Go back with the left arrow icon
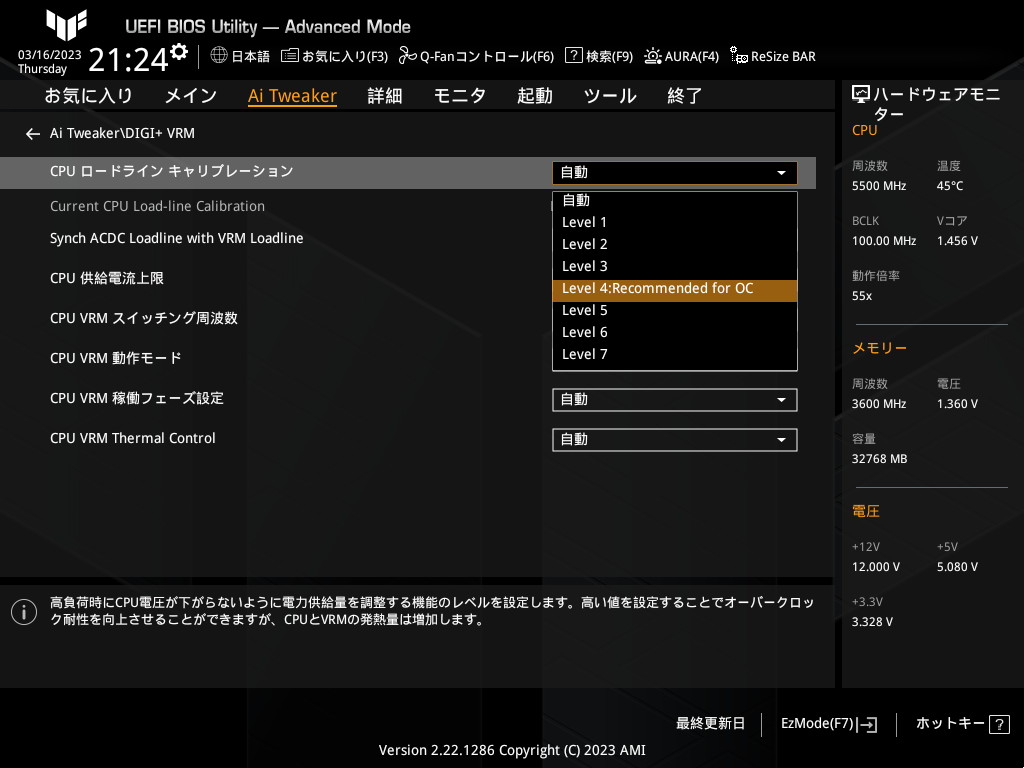 [x=33, y=134]
